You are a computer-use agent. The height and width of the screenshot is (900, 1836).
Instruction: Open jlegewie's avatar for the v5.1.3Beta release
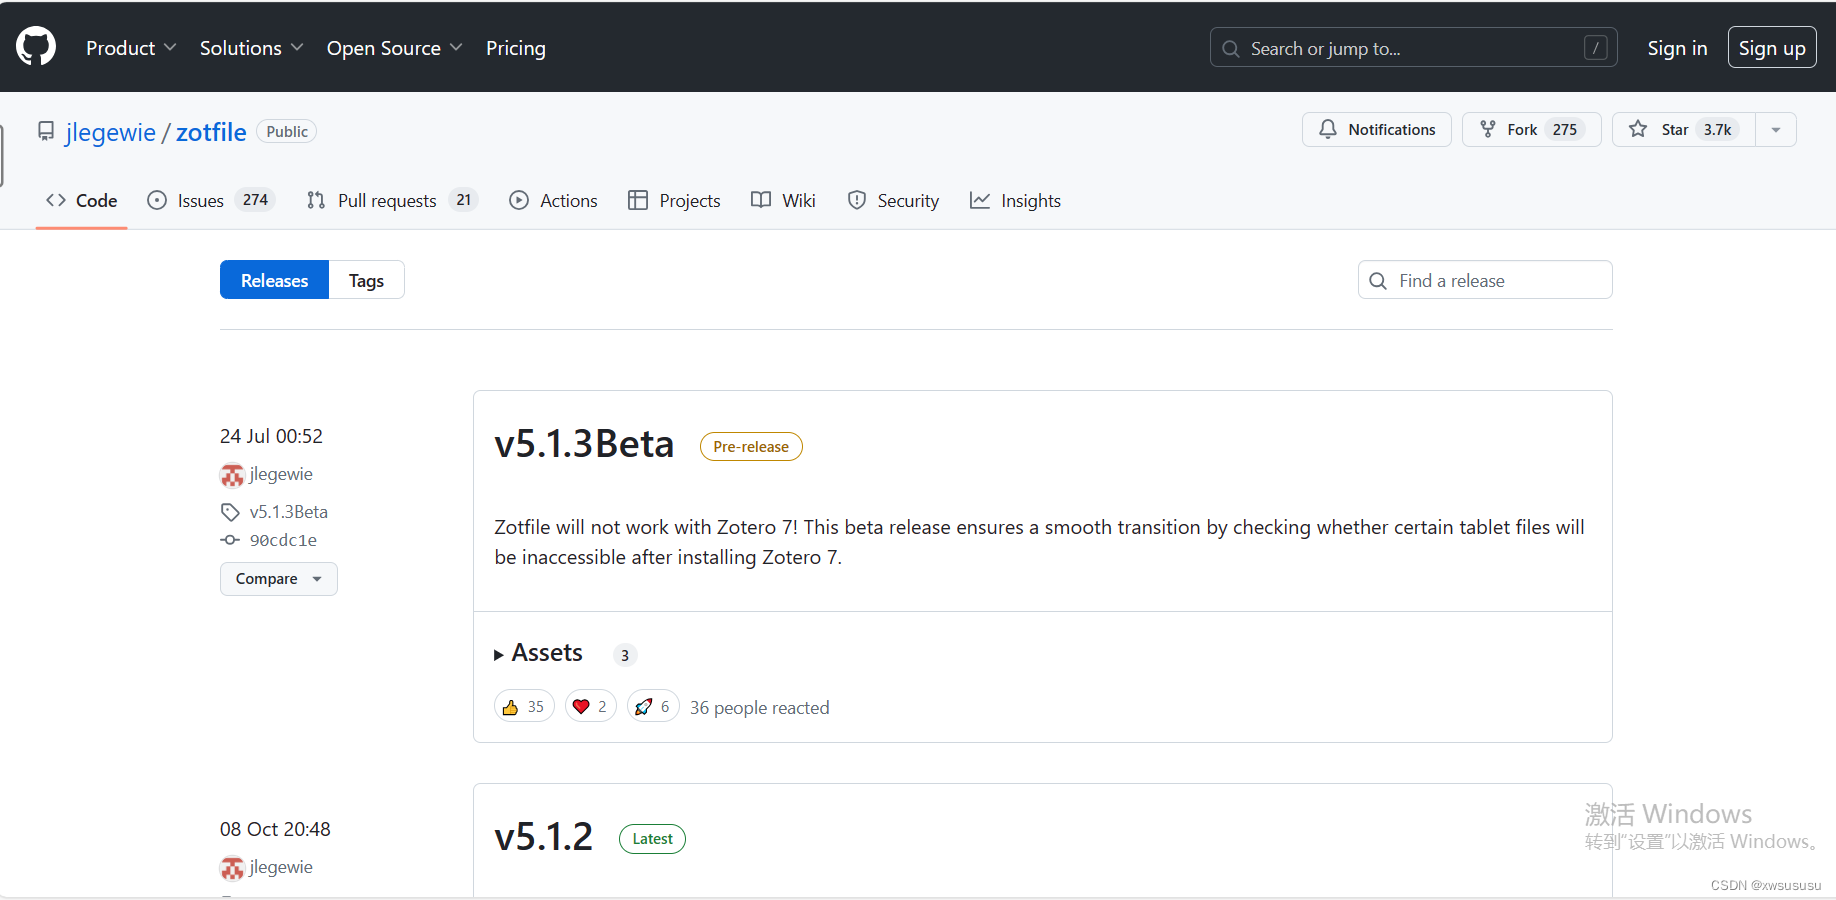[231, 474]
